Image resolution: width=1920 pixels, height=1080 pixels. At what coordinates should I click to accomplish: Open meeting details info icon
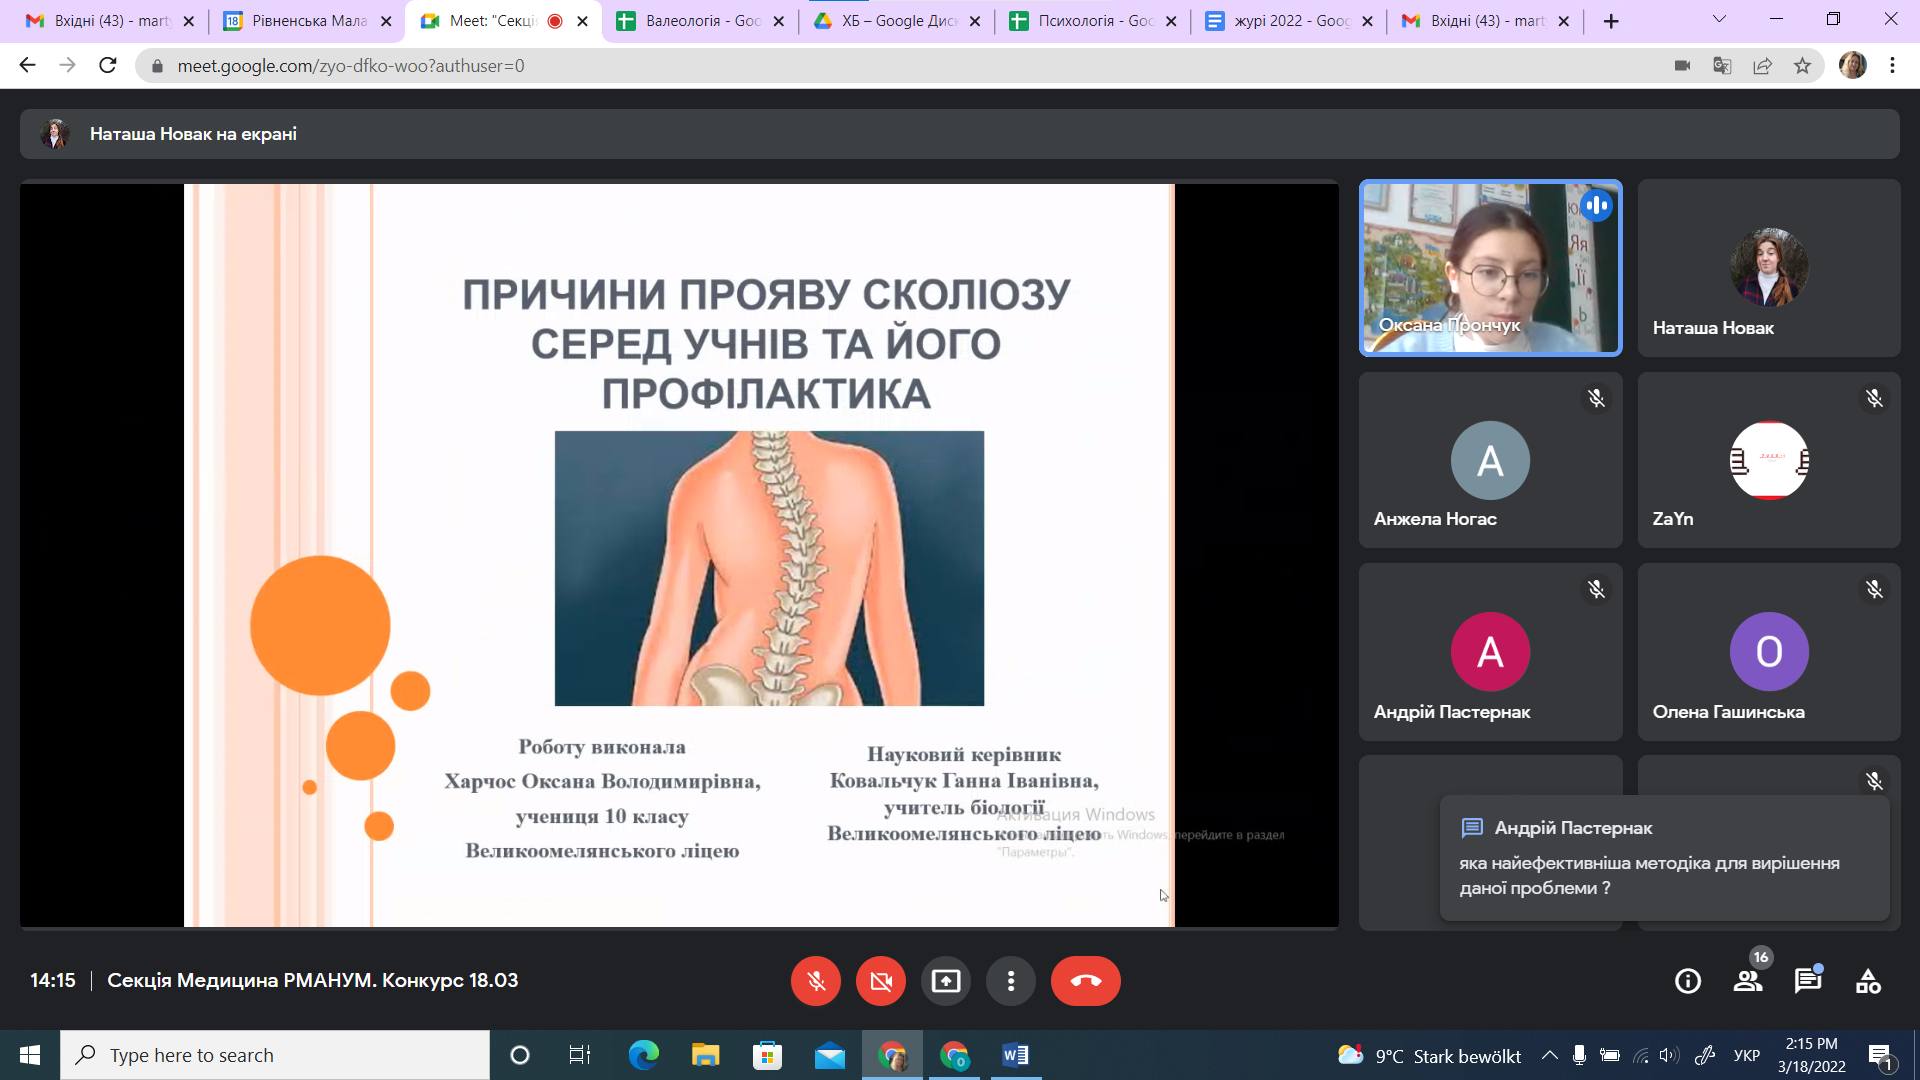pyautogui.click(x=1688, y=981)
